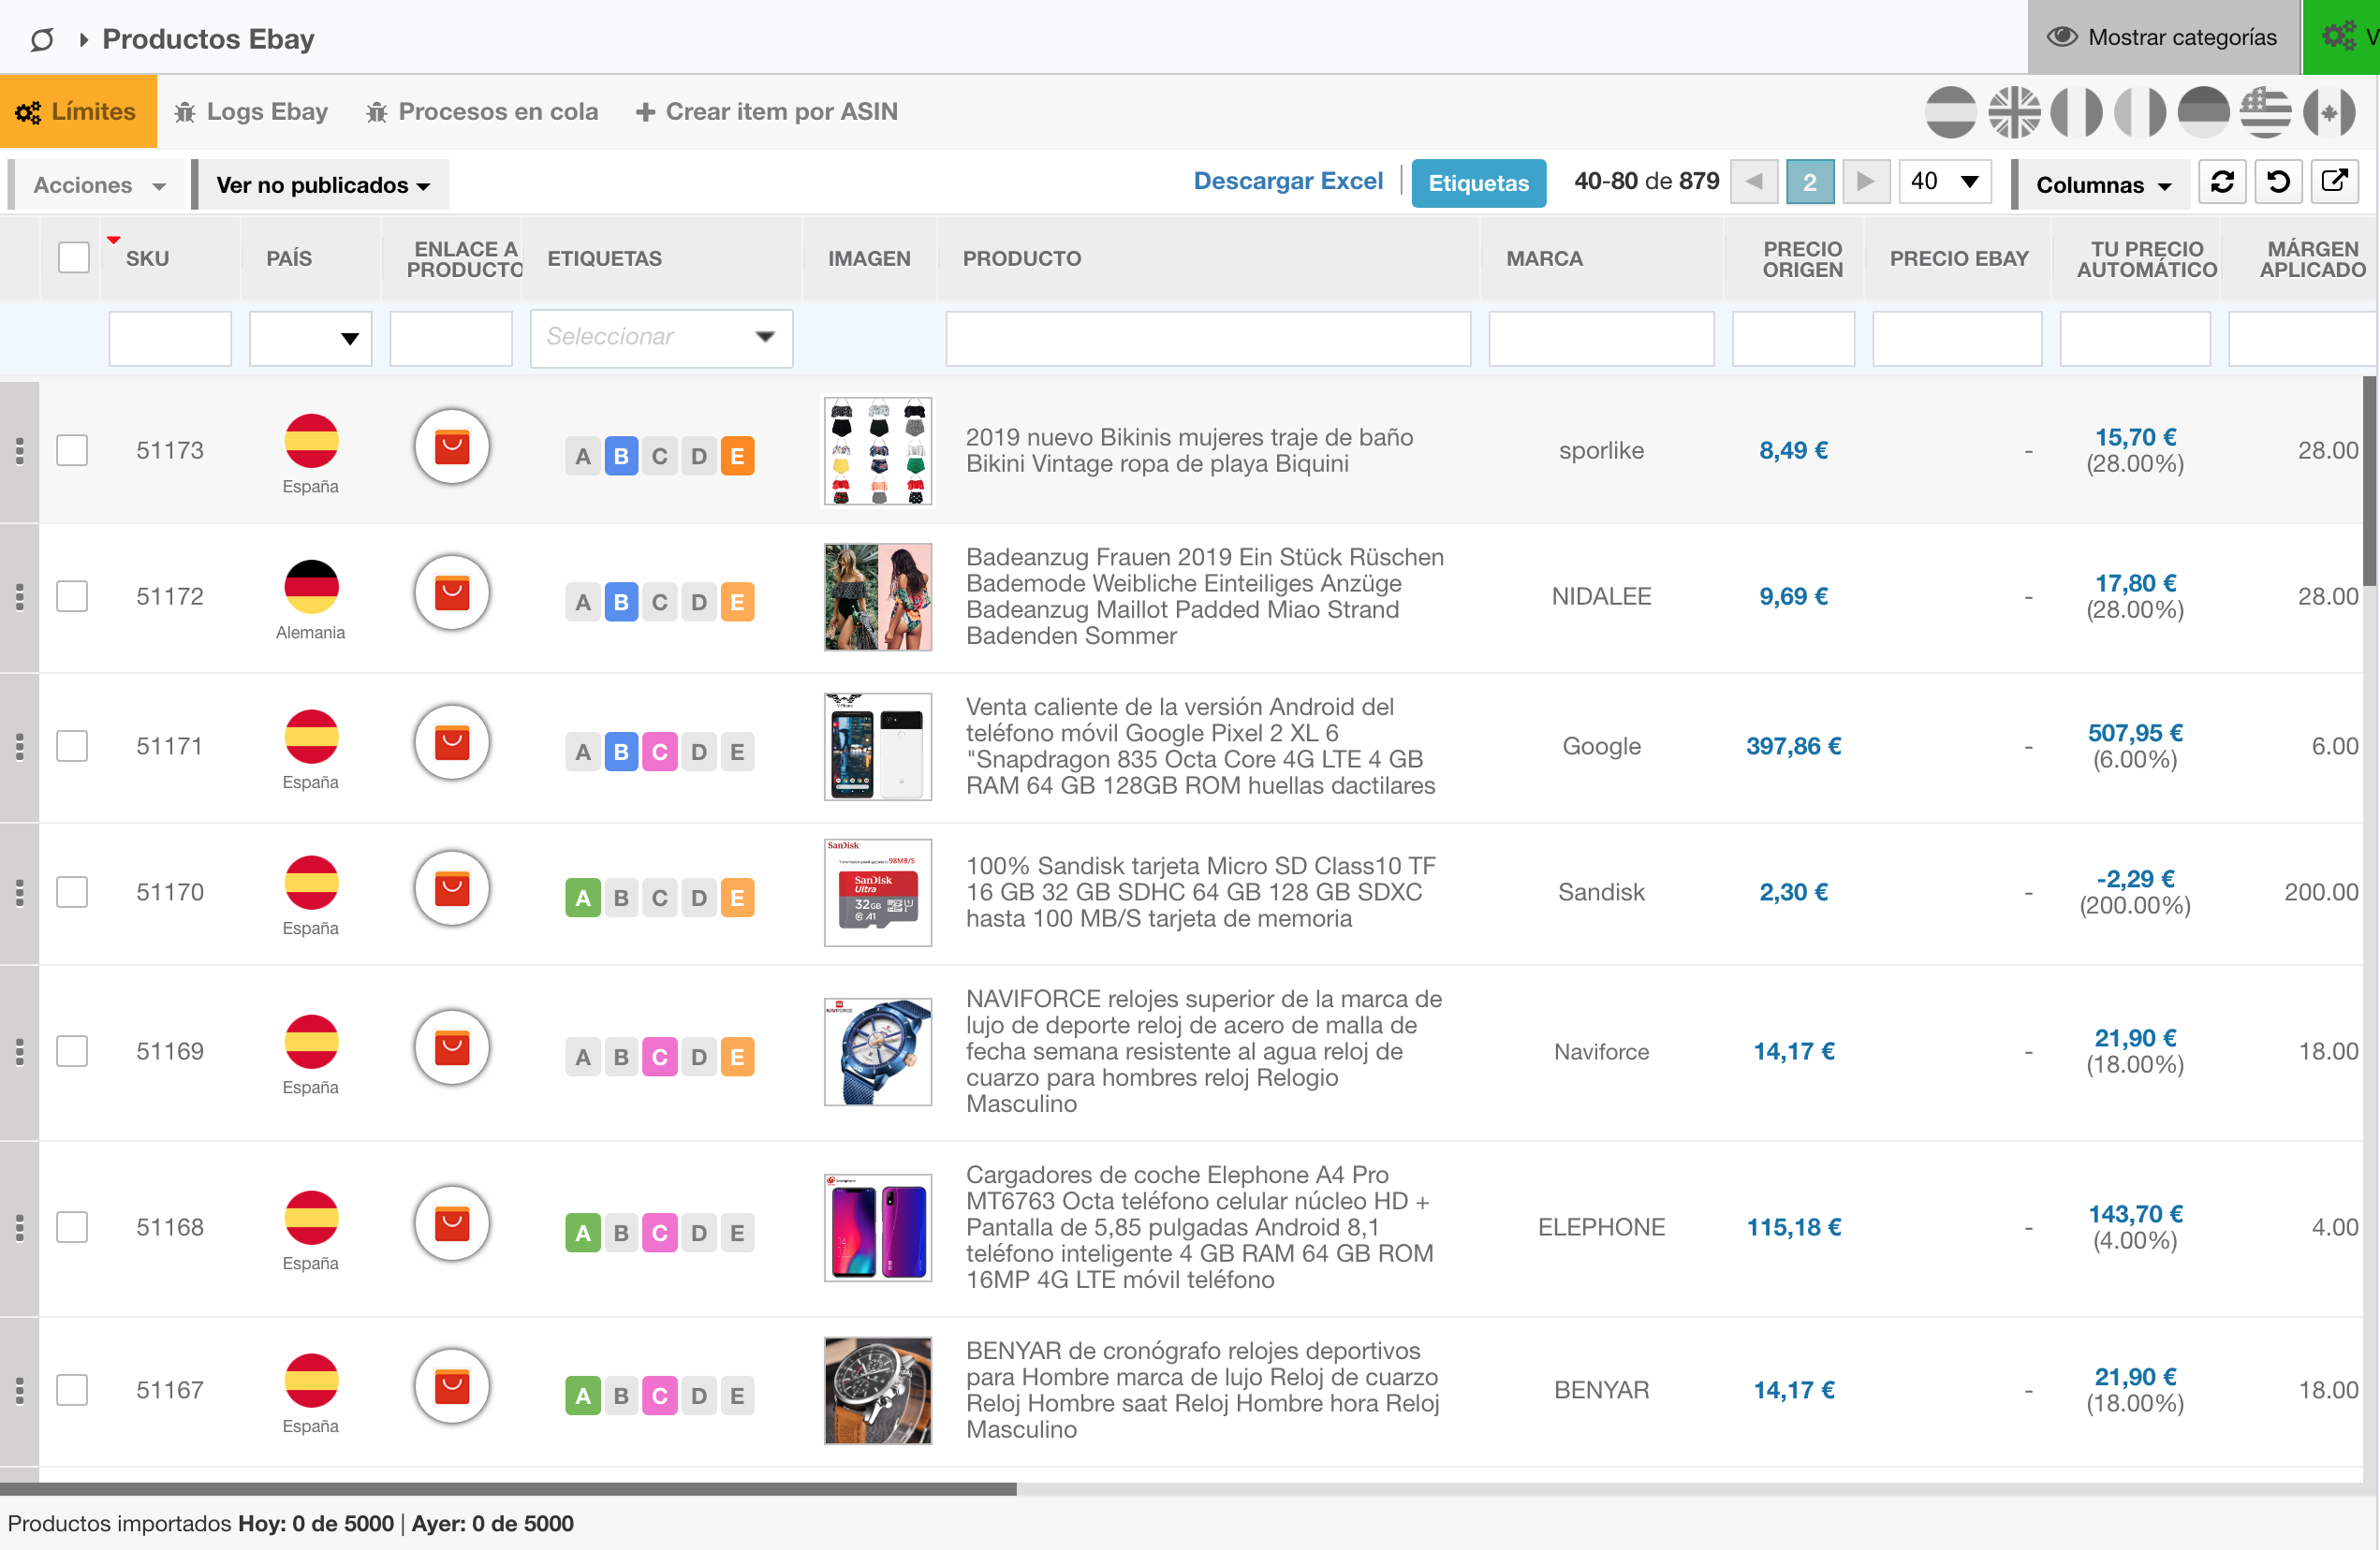
Task: Open AliExpress product link for SKU 51168
Action: pyautogui.click(x=452, y=1224)
